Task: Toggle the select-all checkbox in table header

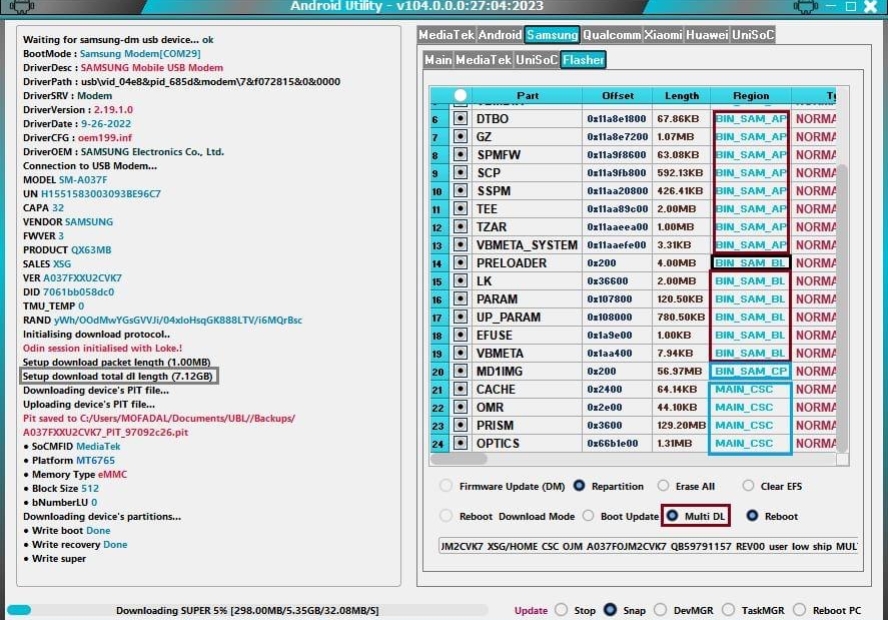Action: 460,95
